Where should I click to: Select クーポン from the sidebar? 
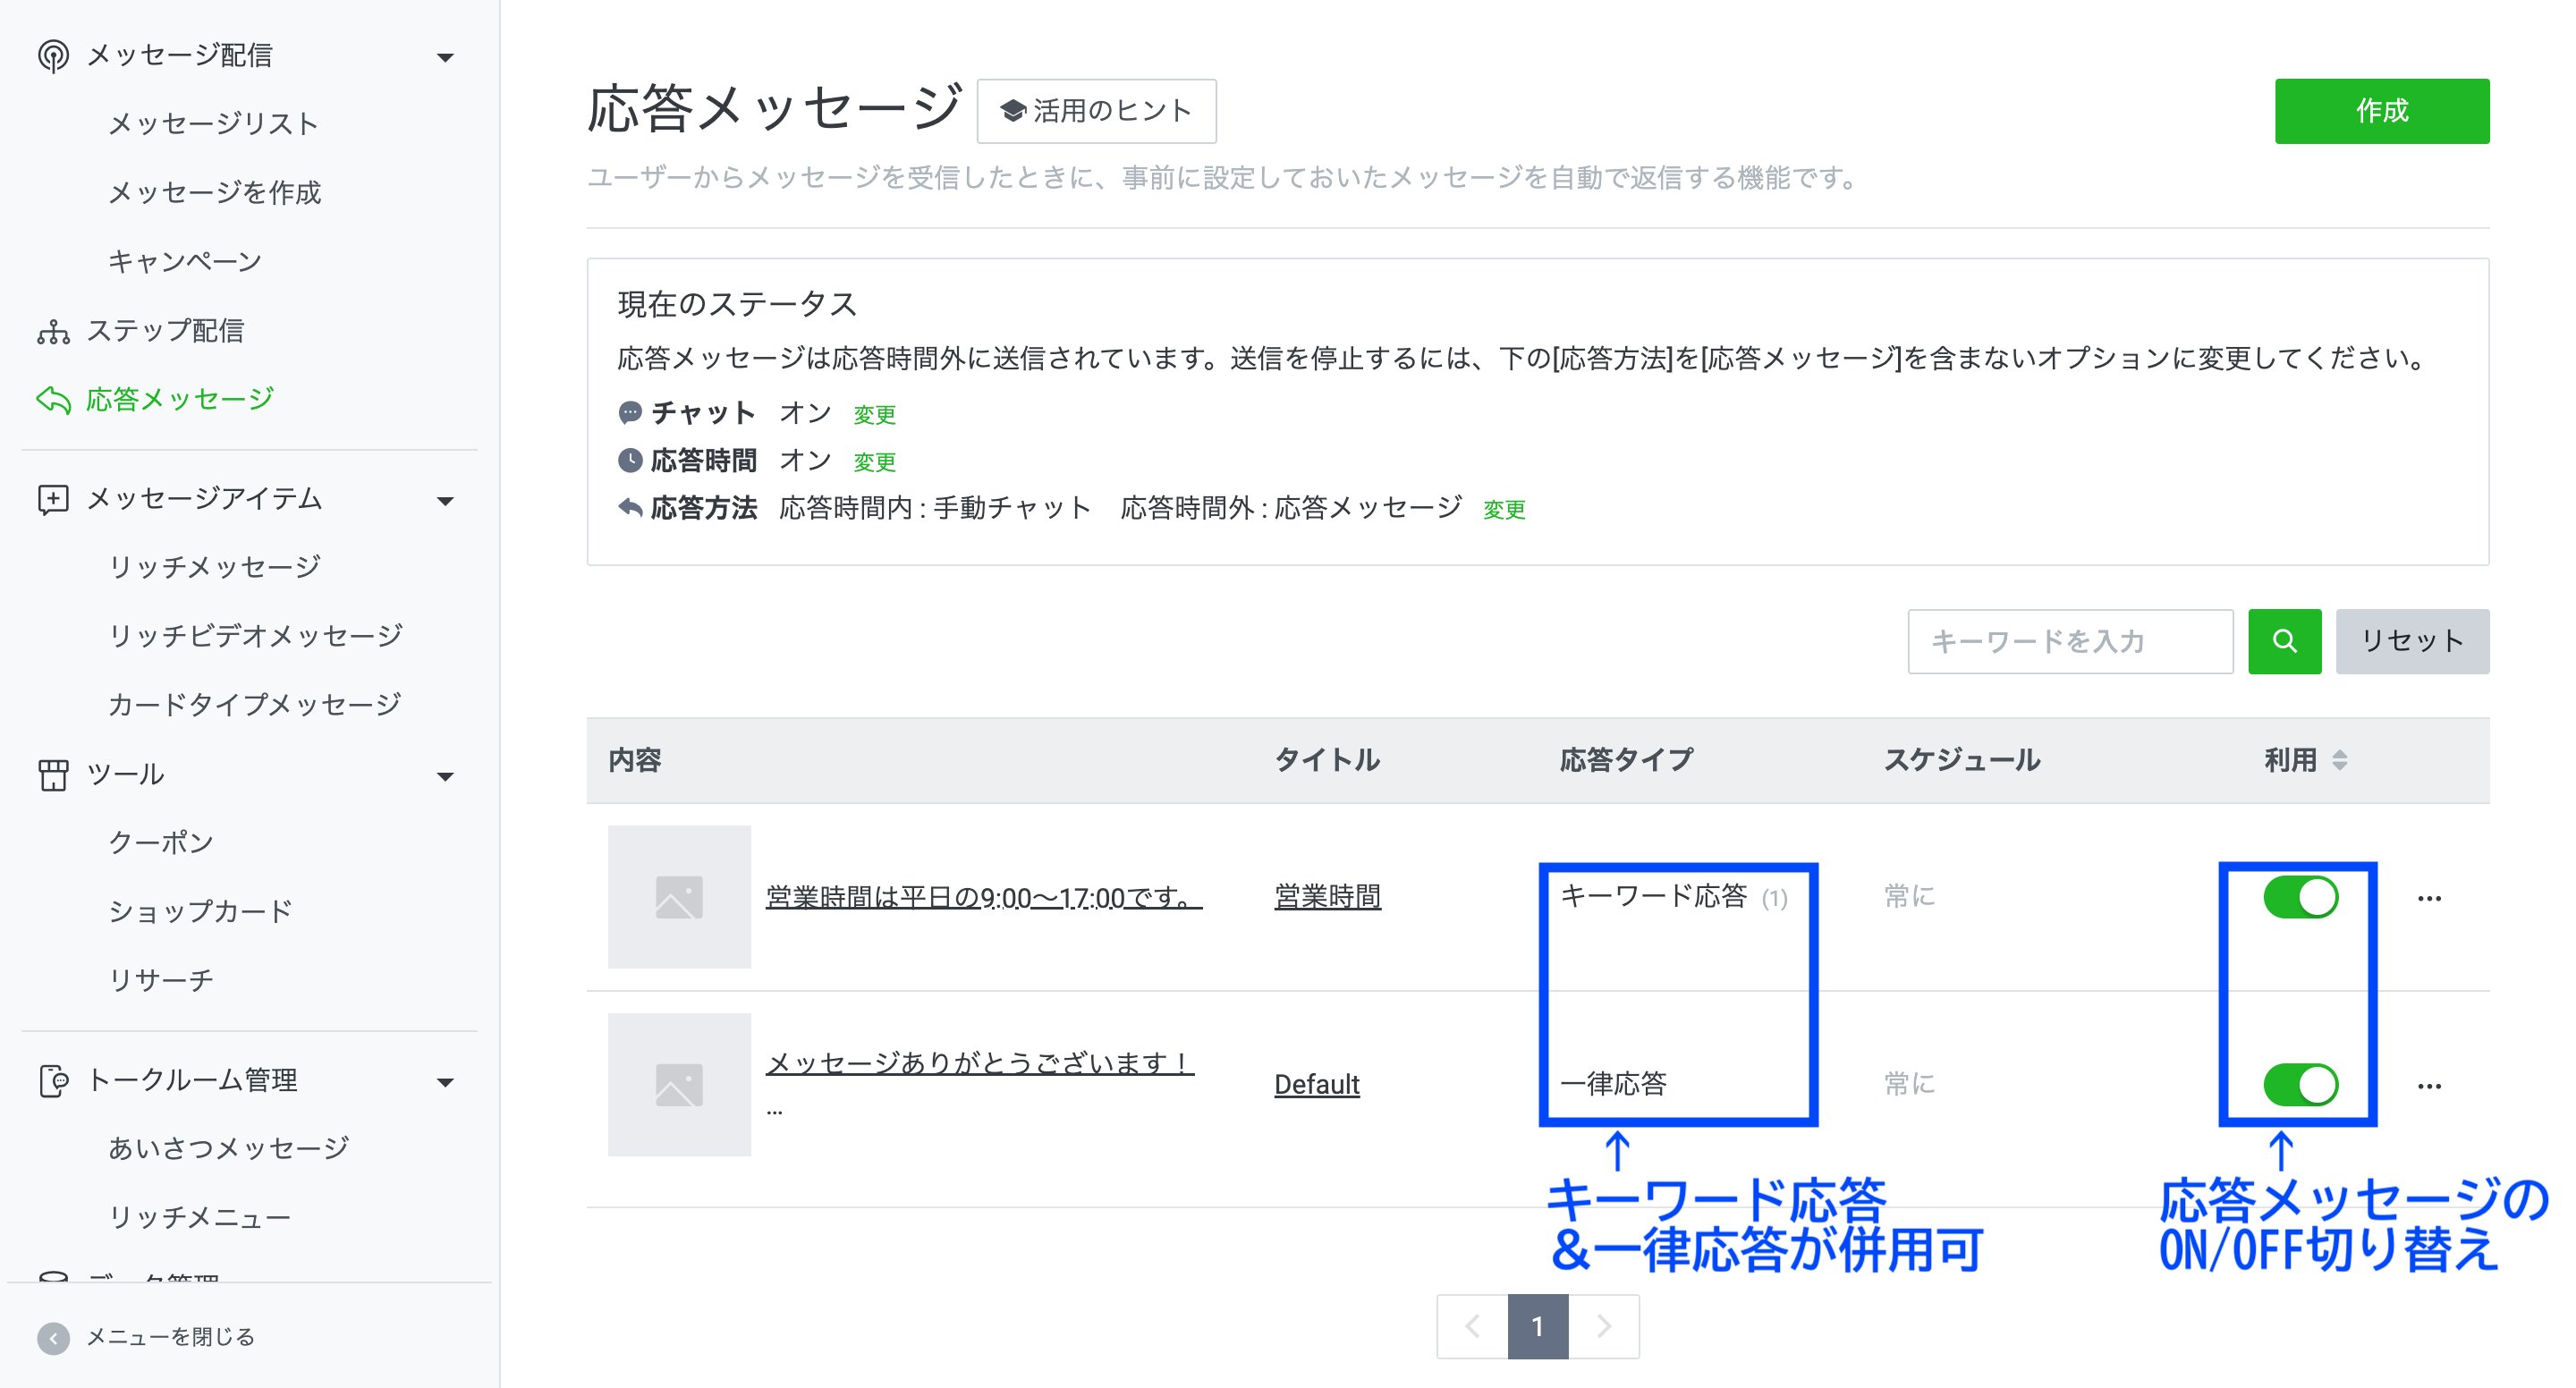coord(160,843)
